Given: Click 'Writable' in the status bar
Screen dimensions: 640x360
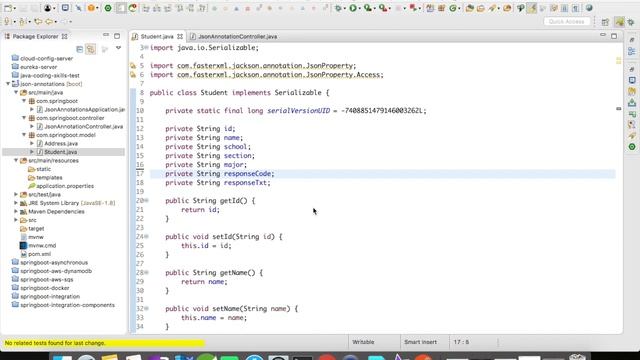Looking at the screenshot, I should pyautogui.click(x=363, y=342).
